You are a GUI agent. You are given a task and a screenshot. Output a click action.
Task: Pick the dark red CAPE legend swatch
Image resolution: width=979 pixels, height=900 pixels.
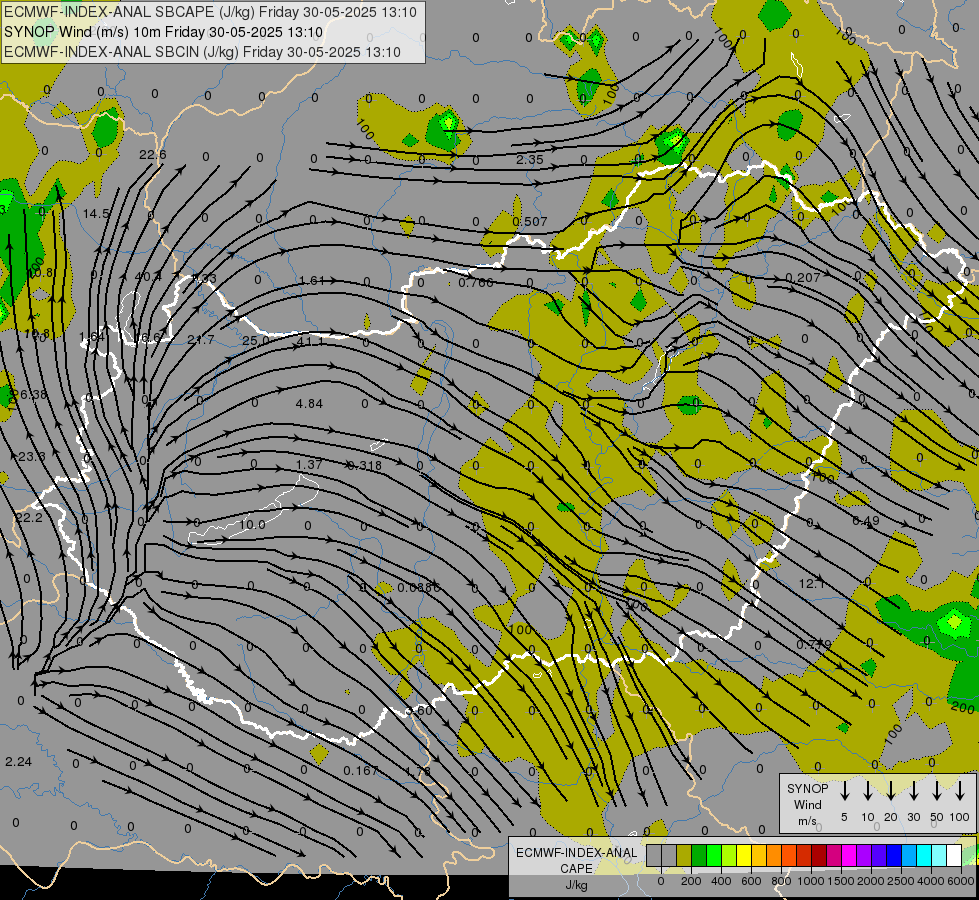pos(819,856)
